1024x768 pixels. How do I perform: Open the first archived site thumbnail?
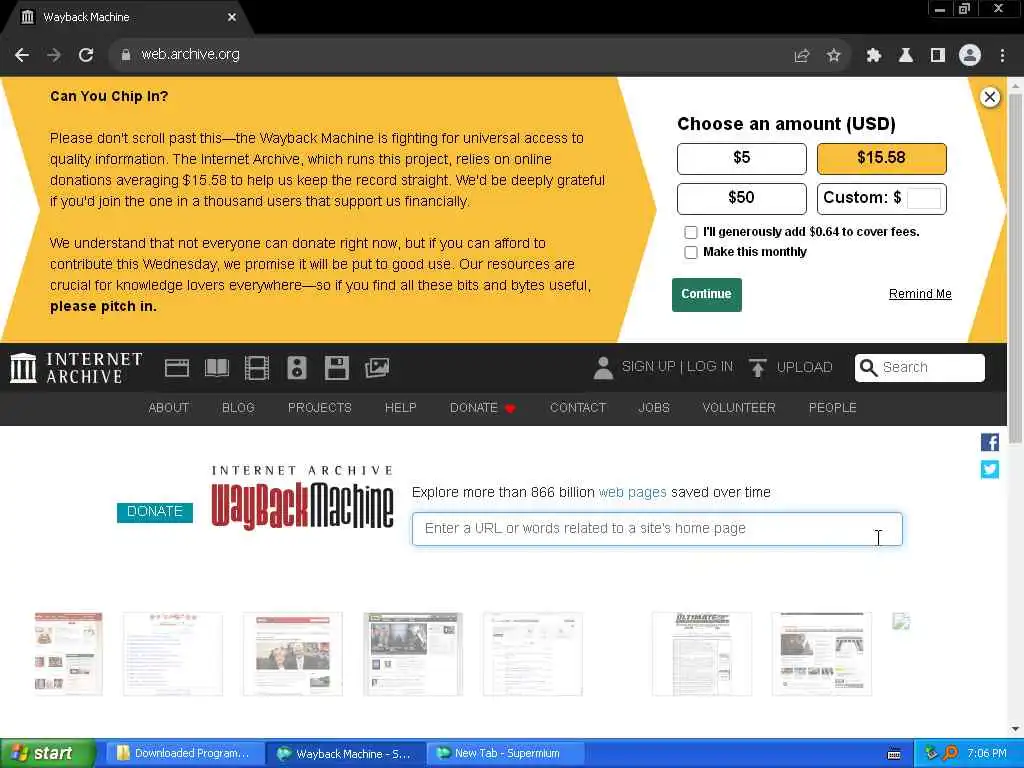point(69,653)
